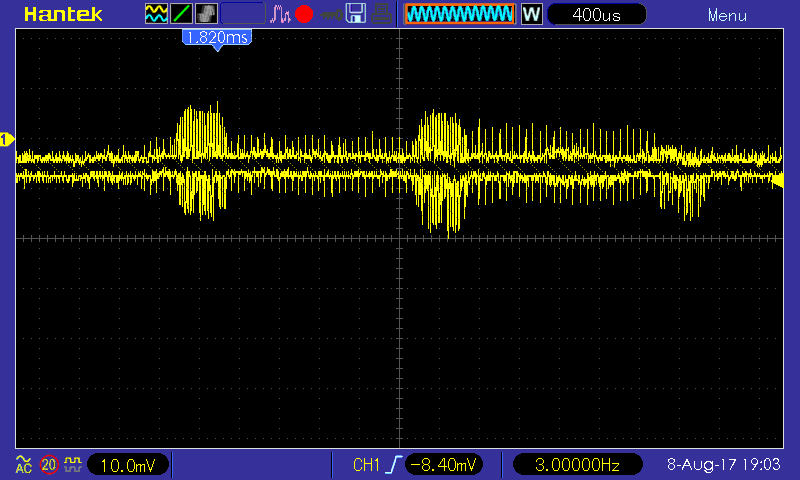Viewport: 800px width, 480px height.
Task: Click the 8-Aug-17 19:03 date and time
Action: coord(723,464)
